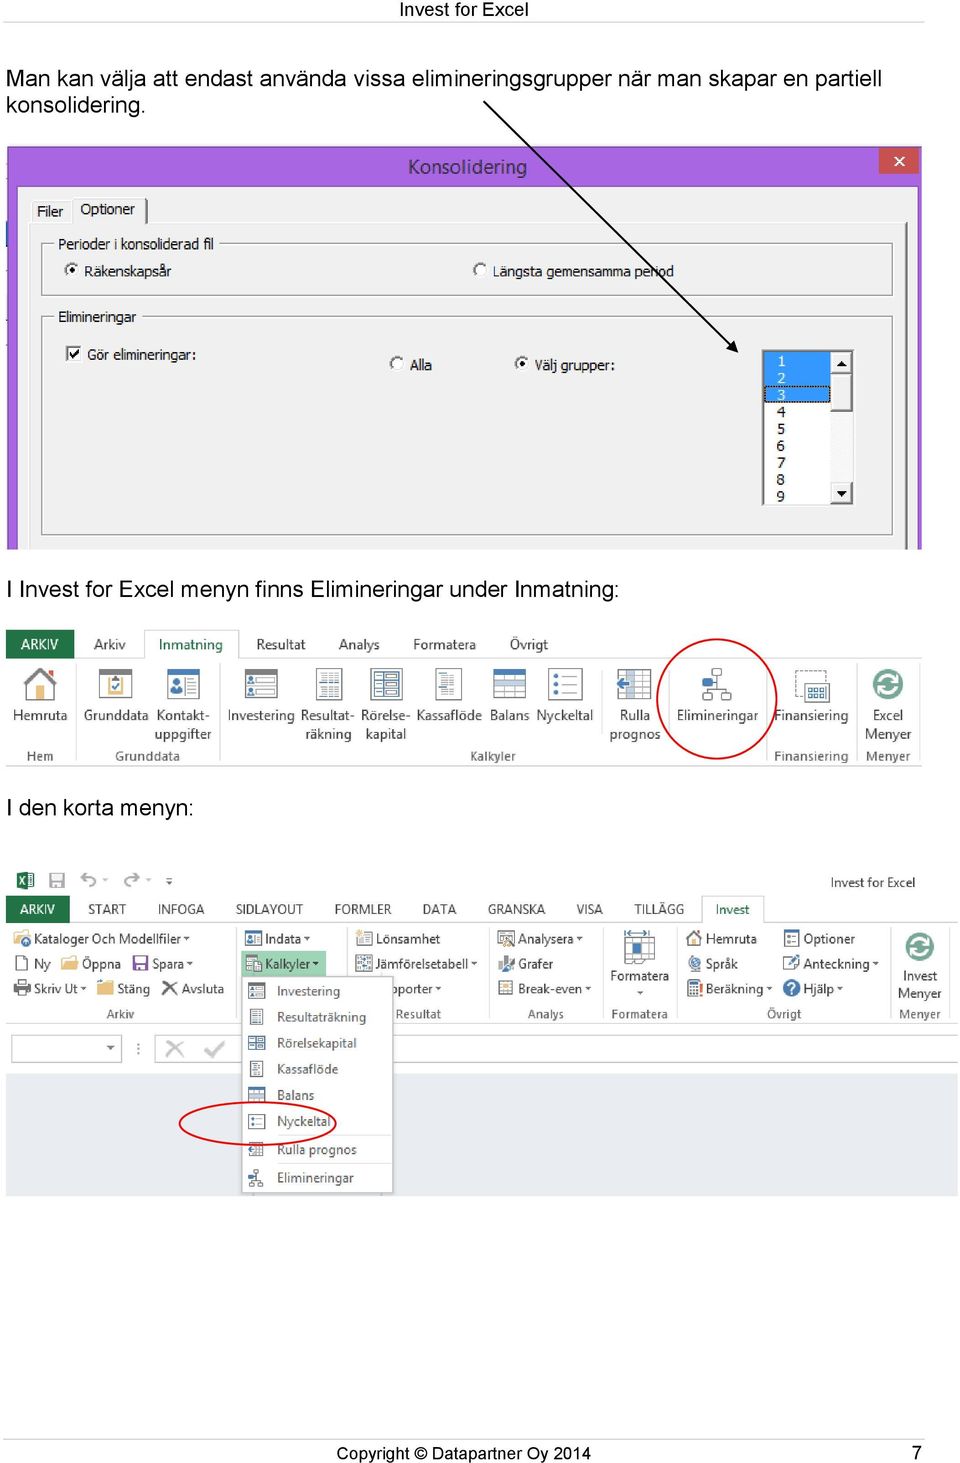Open Kontaktuppgifter contact card icon
Viewport: 960px width, 1463px height.
[x=183, y=685]
